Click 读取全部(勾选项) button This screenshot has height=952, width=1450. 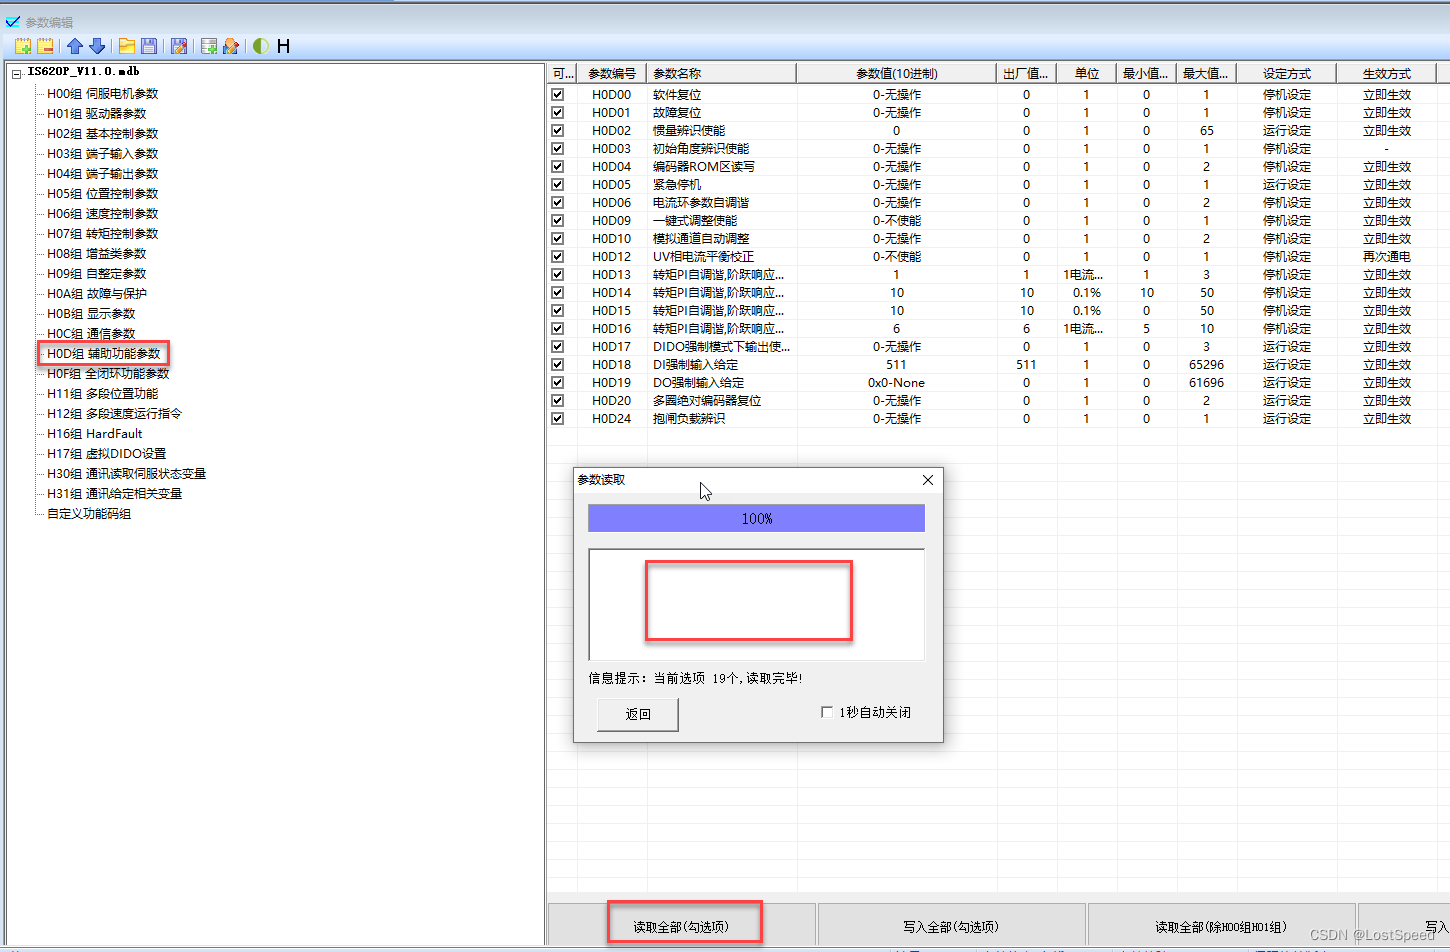tap(681, 927)
